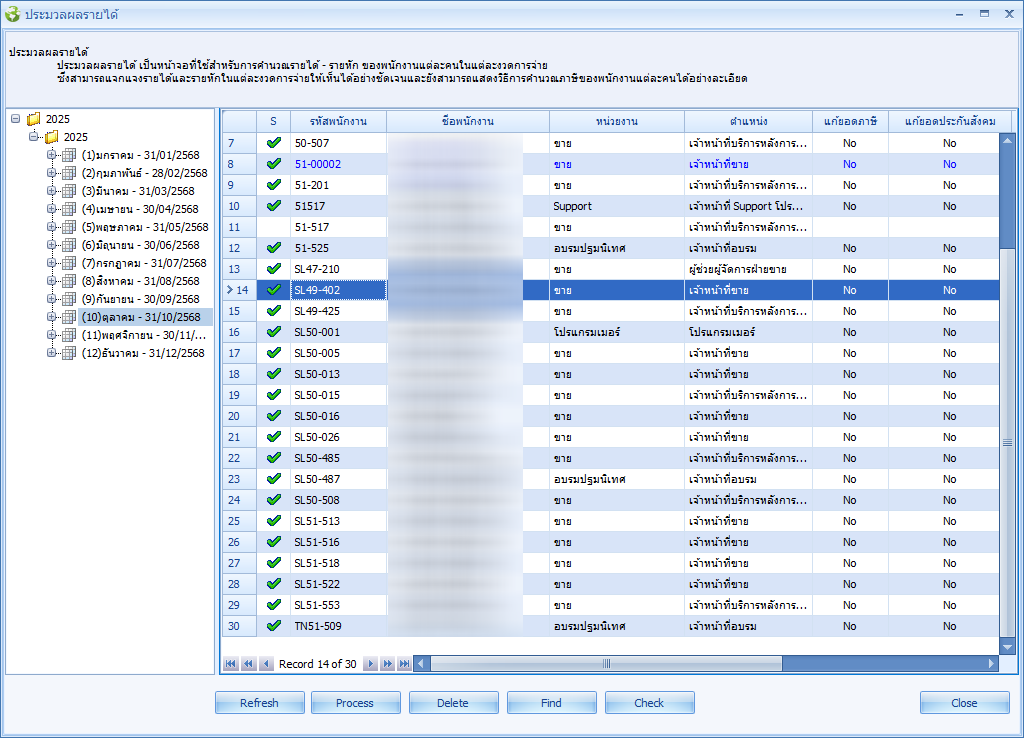Toggle the status check on row SL50-001
Screen dimensions: 1024x738
pos(273,332)
